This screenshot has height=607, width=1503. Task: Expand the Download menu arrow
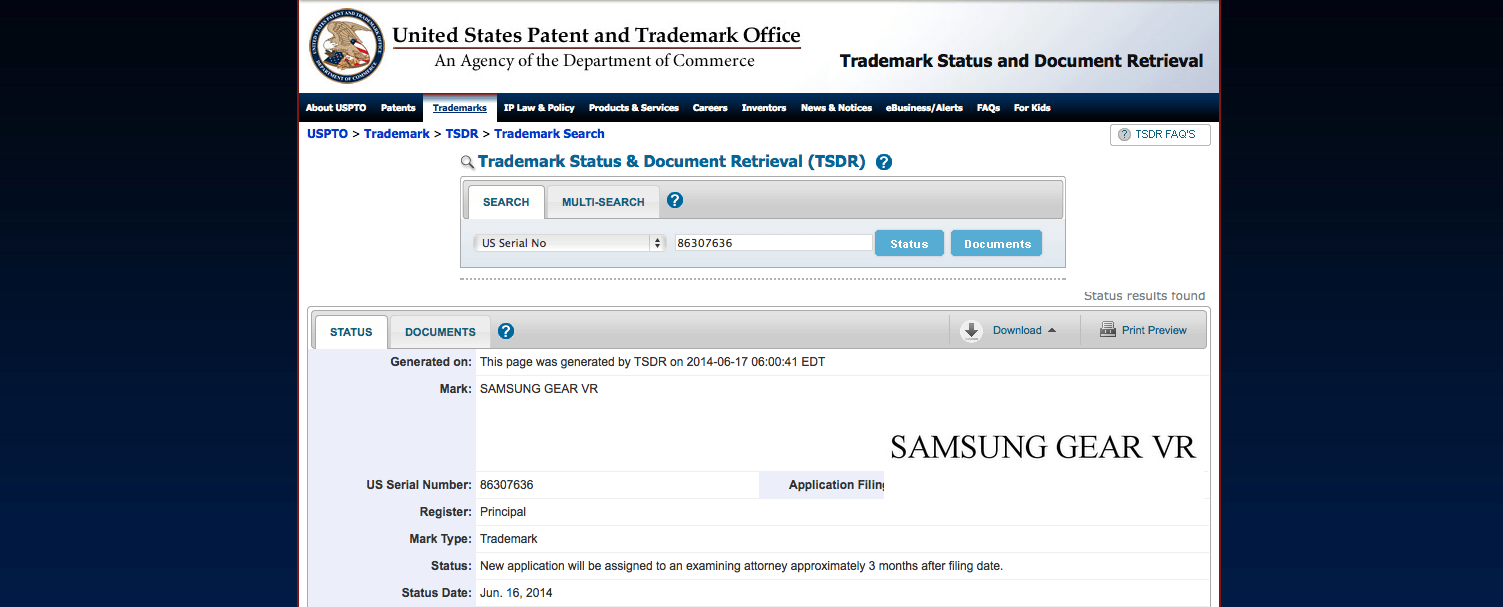click(x=1052, y=331)
